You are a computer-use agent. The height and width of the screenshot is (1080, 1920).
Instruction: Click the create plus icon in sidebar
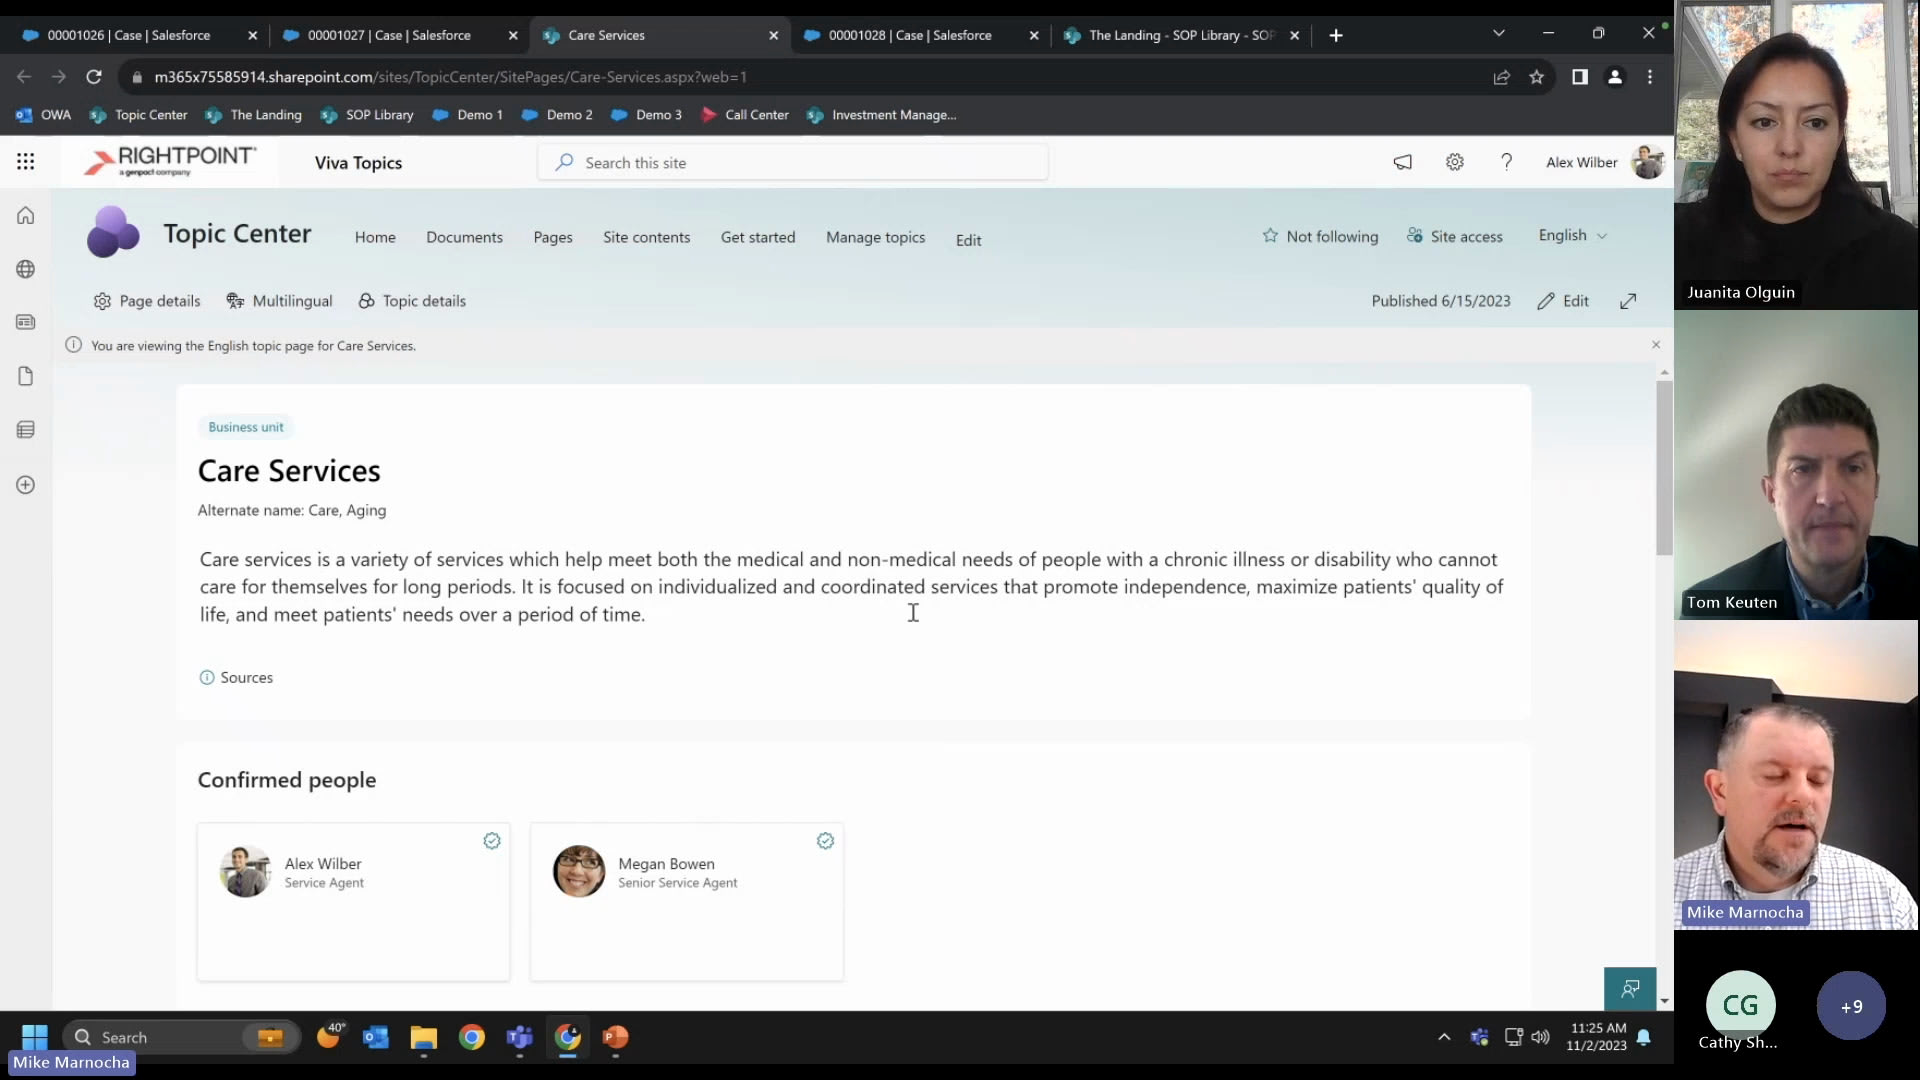pyautogui.click(x=26, y=485)
